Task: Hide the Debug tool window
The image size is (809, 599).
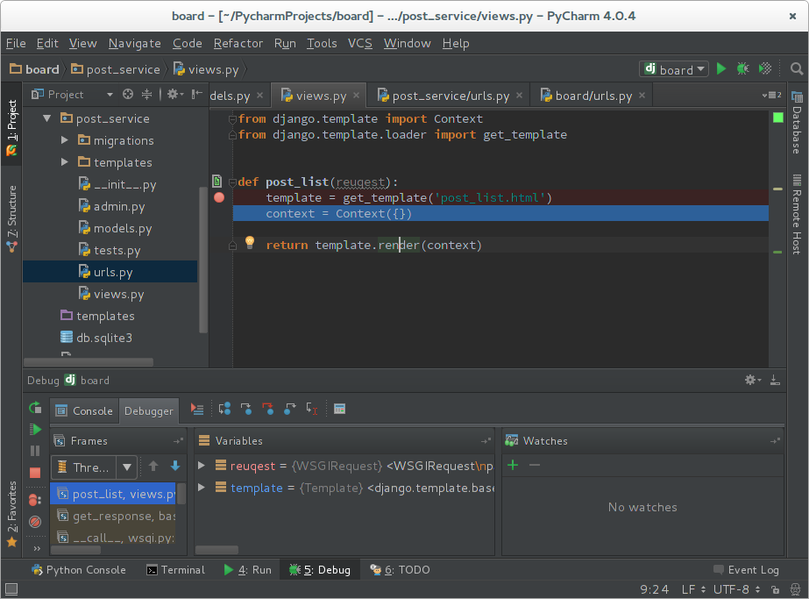Action: coord(775,380)
